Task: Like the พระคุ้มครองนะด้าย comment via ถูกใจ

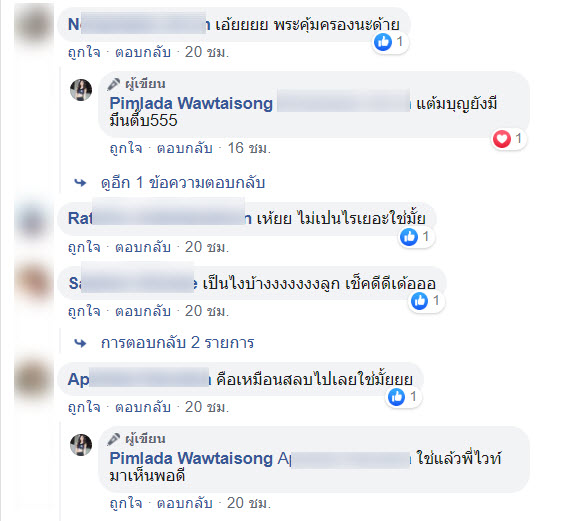Action: pos(84,52)
